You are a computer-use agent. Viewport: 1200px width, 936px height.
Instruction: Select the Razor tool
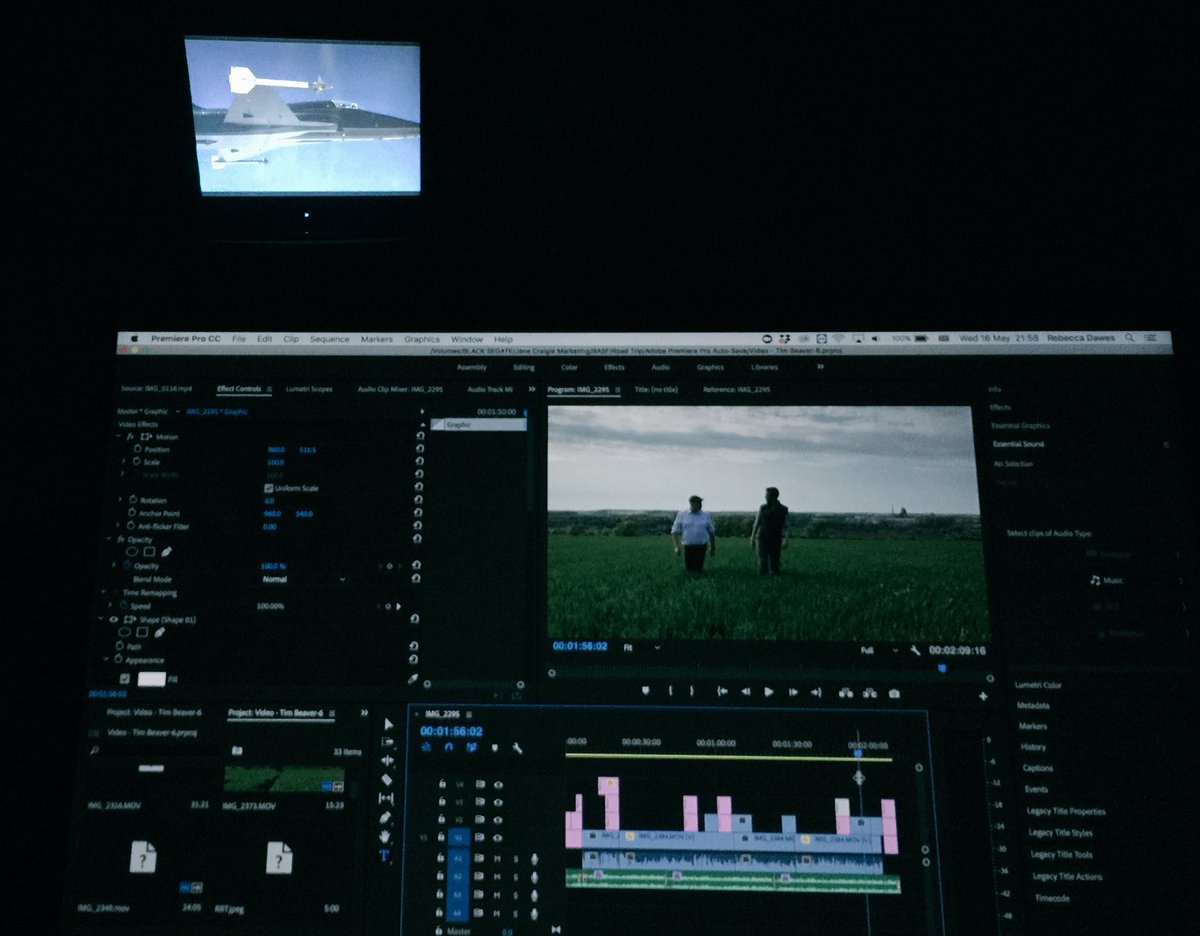(x=388, y=780)
